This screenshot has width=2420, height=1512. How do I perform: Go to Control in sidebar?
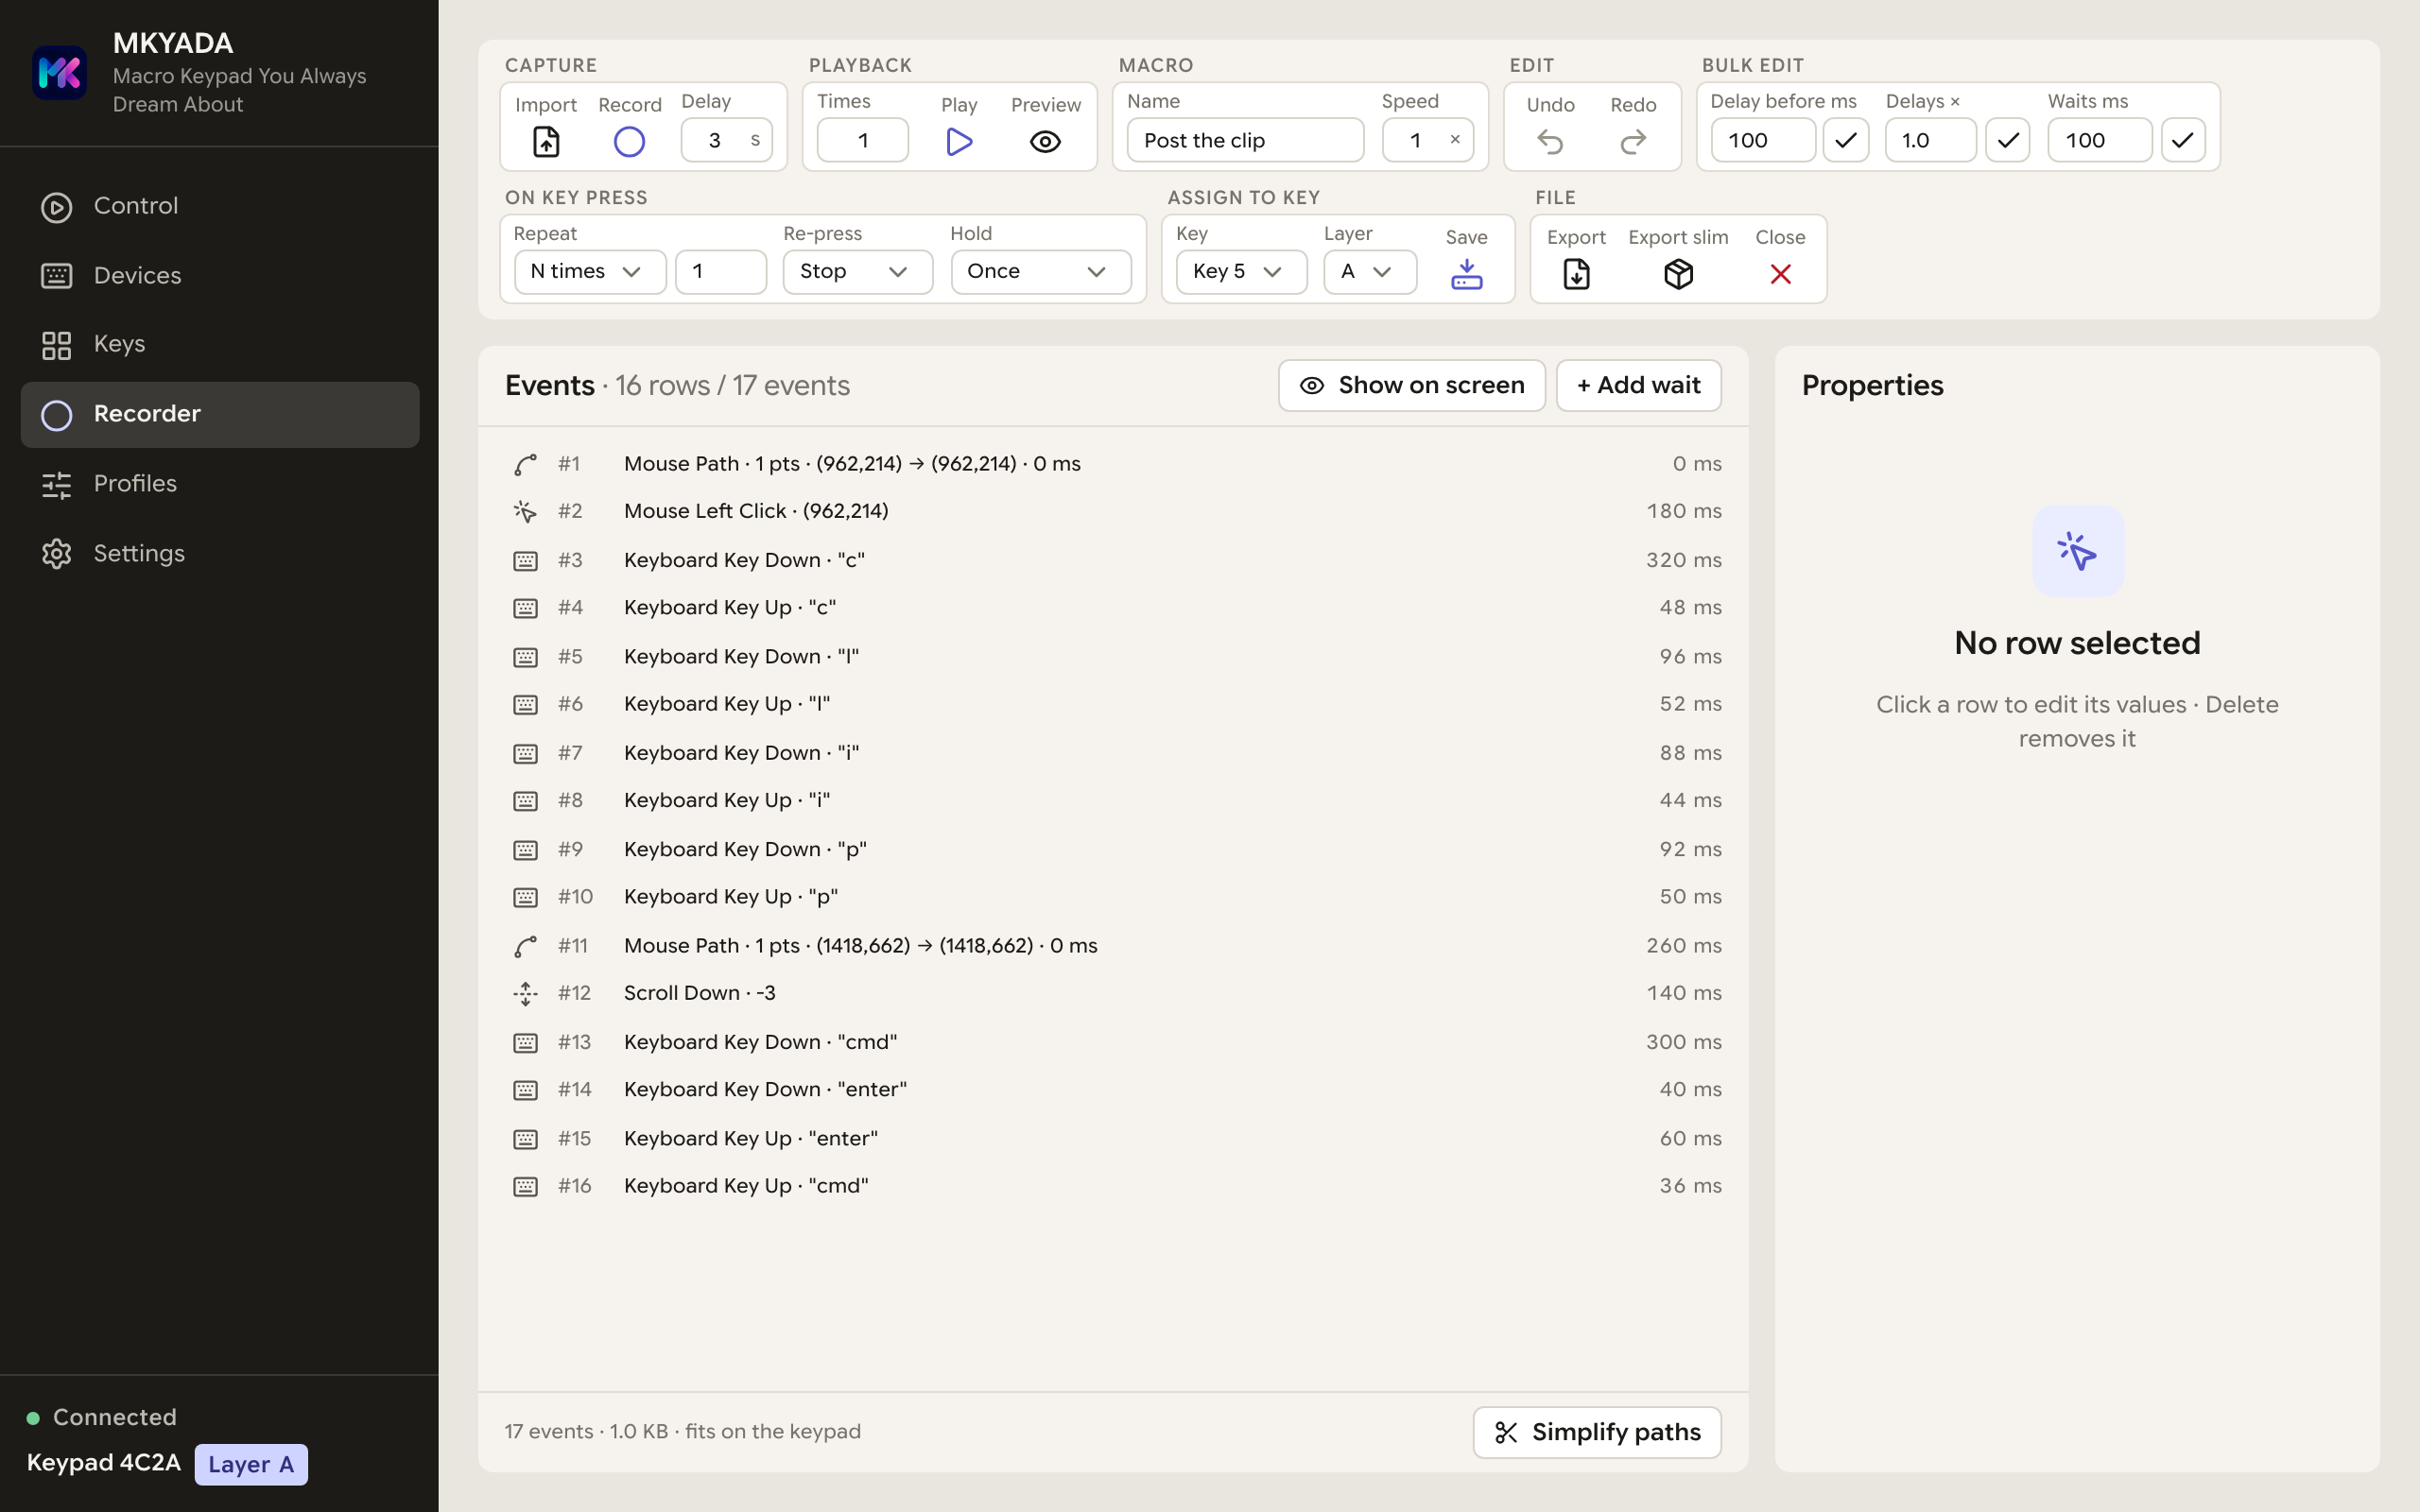[x=220, y=206]
